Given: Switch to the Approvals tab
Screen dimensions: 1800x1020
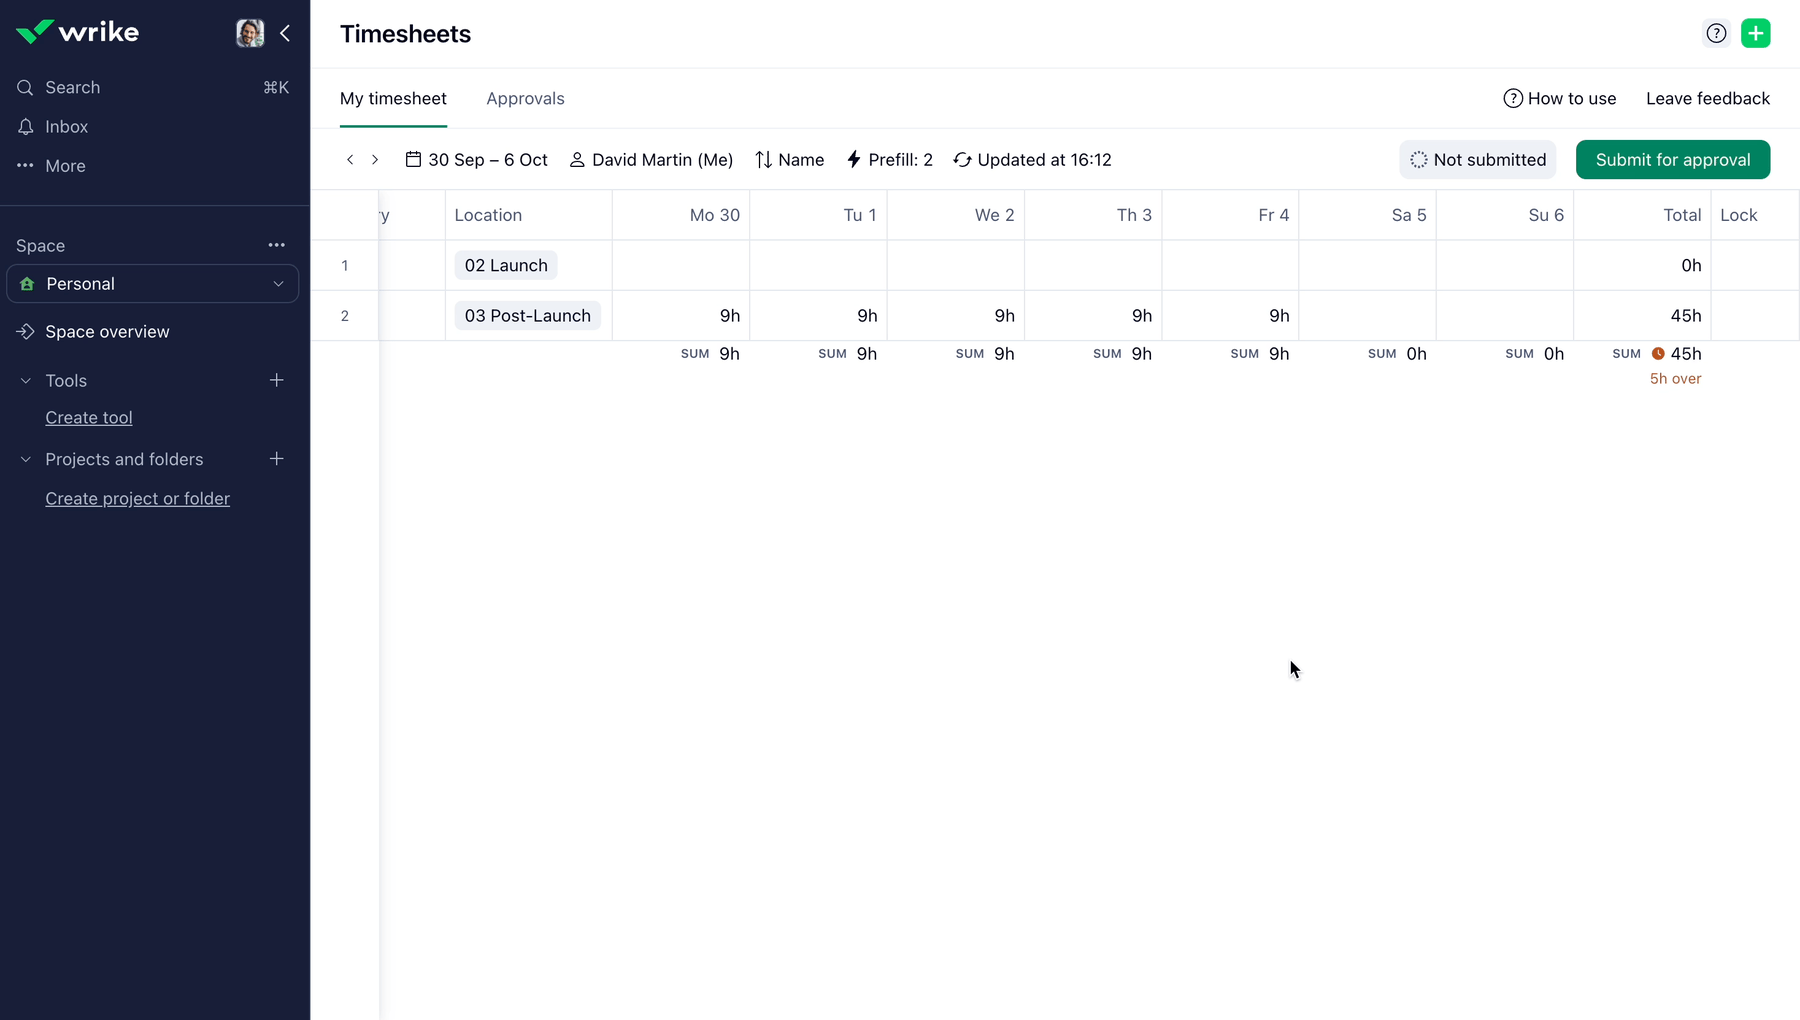Looking at the screenshot, I should [525, 99].
